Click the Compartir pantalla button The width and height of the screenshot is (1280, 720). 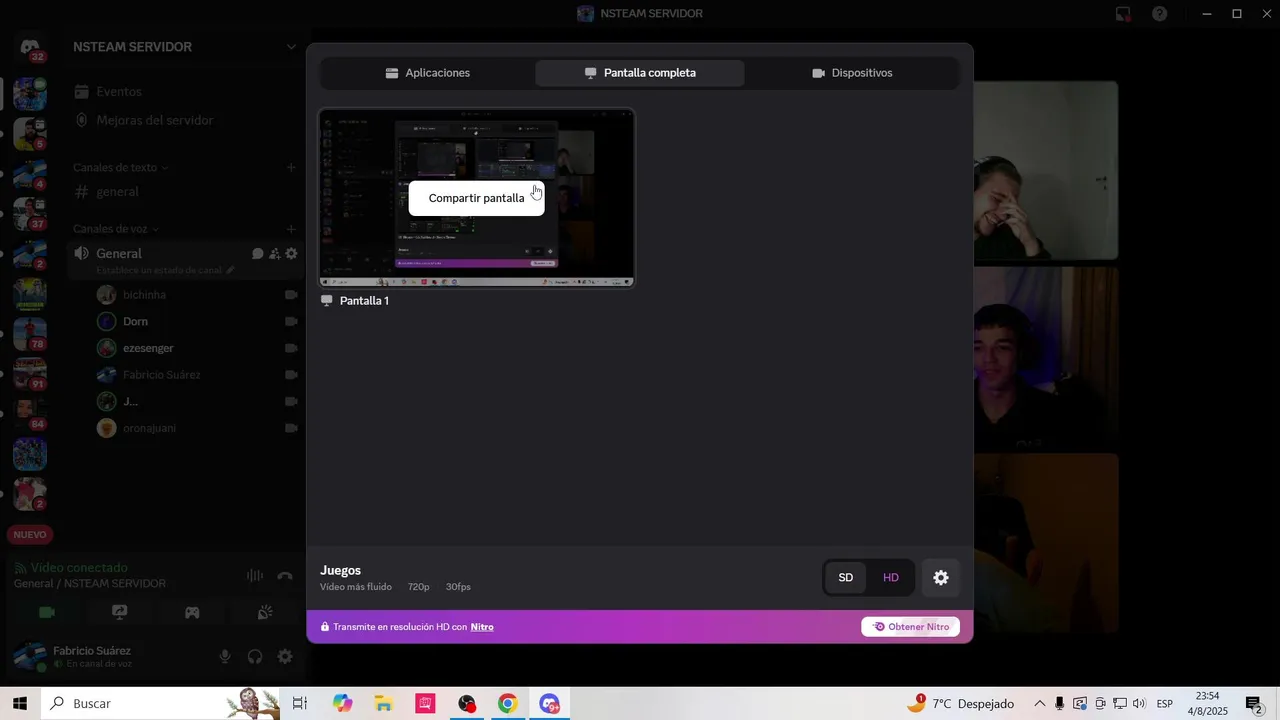[x=476, y=198]
